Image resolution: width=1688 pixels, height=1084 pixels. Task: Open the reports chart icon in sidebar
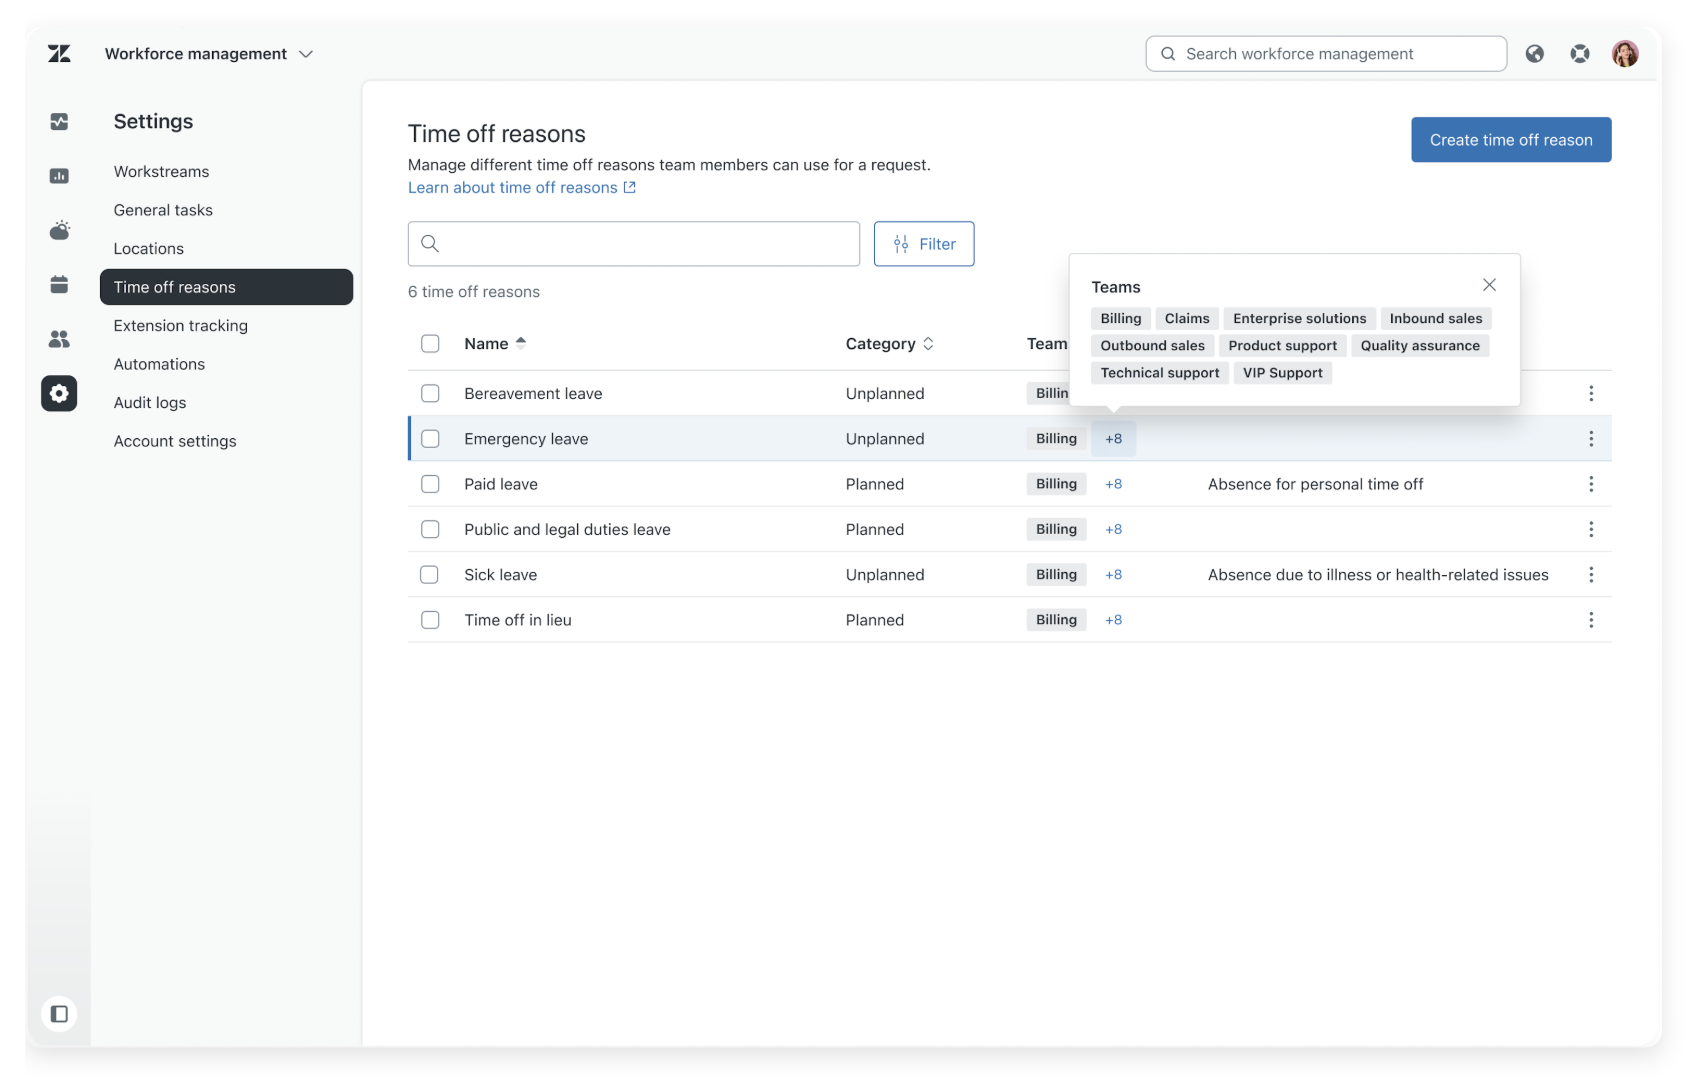(59, 176)
